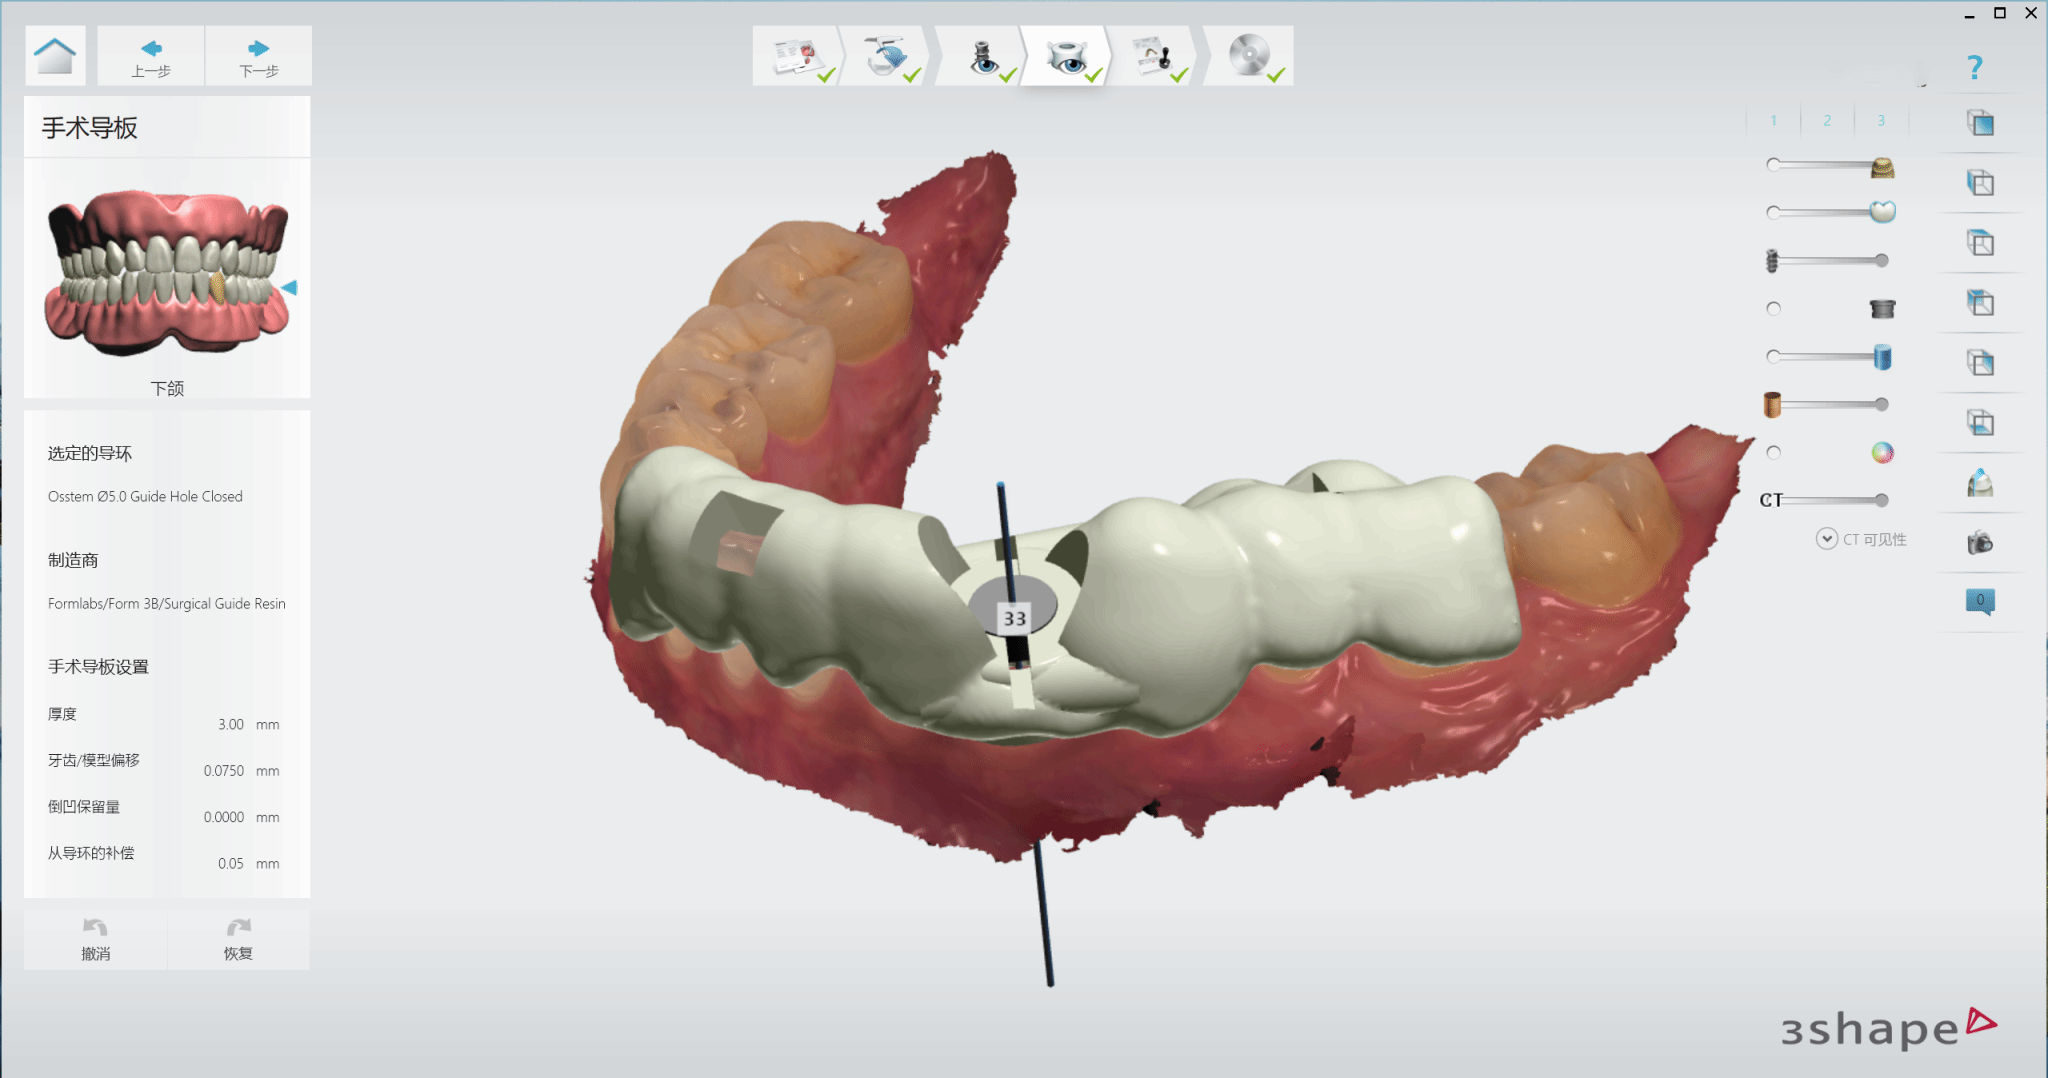Click the CT transparency slider handle
Screen dimensions: 2048x1078
(1881, 500)
